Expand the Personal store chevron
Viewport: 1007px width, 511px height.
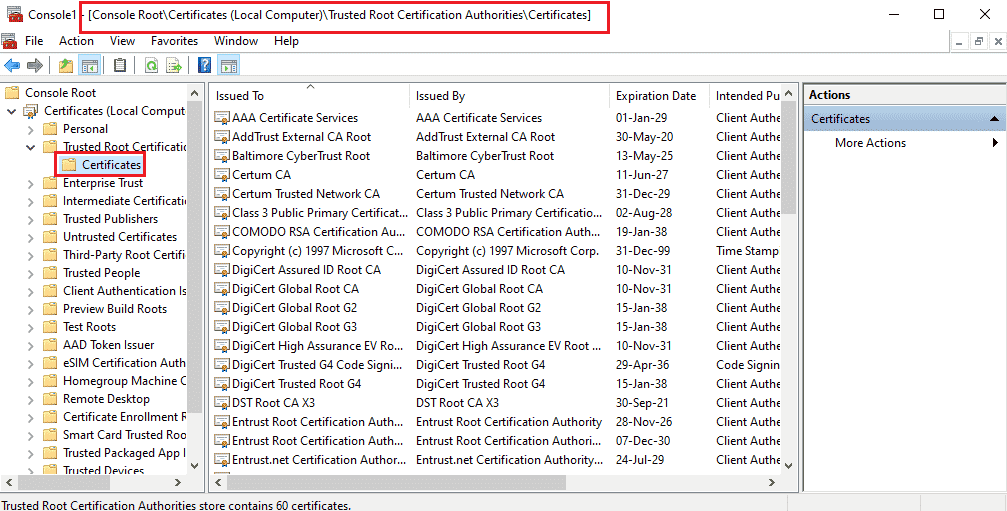point(31,129)
